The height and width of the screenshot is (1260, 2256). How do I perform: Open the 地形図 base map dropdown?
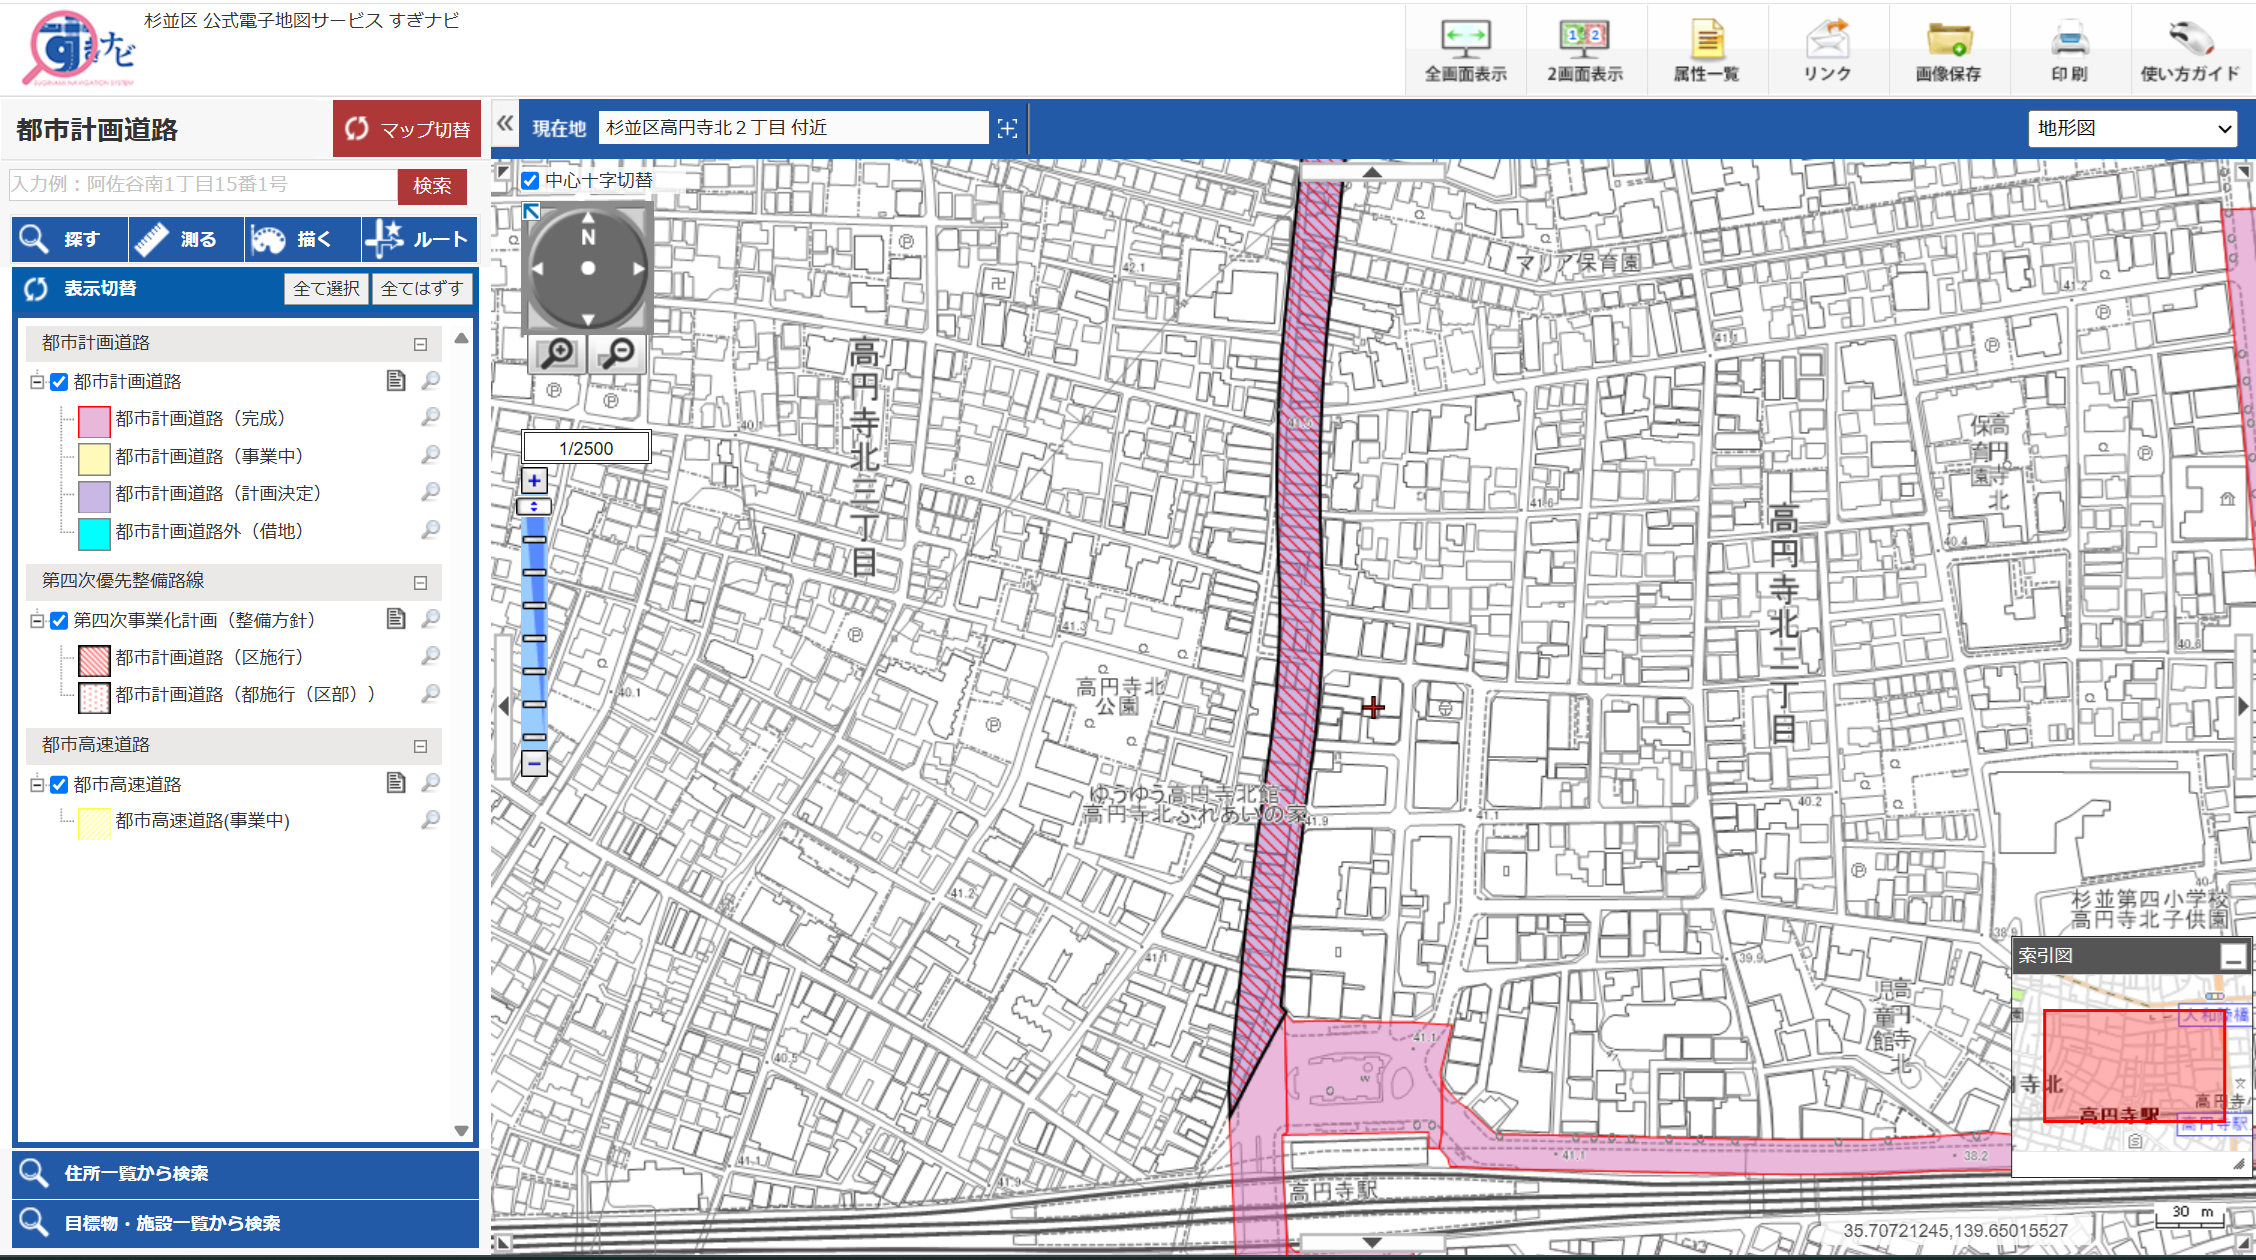point(2132,128)
